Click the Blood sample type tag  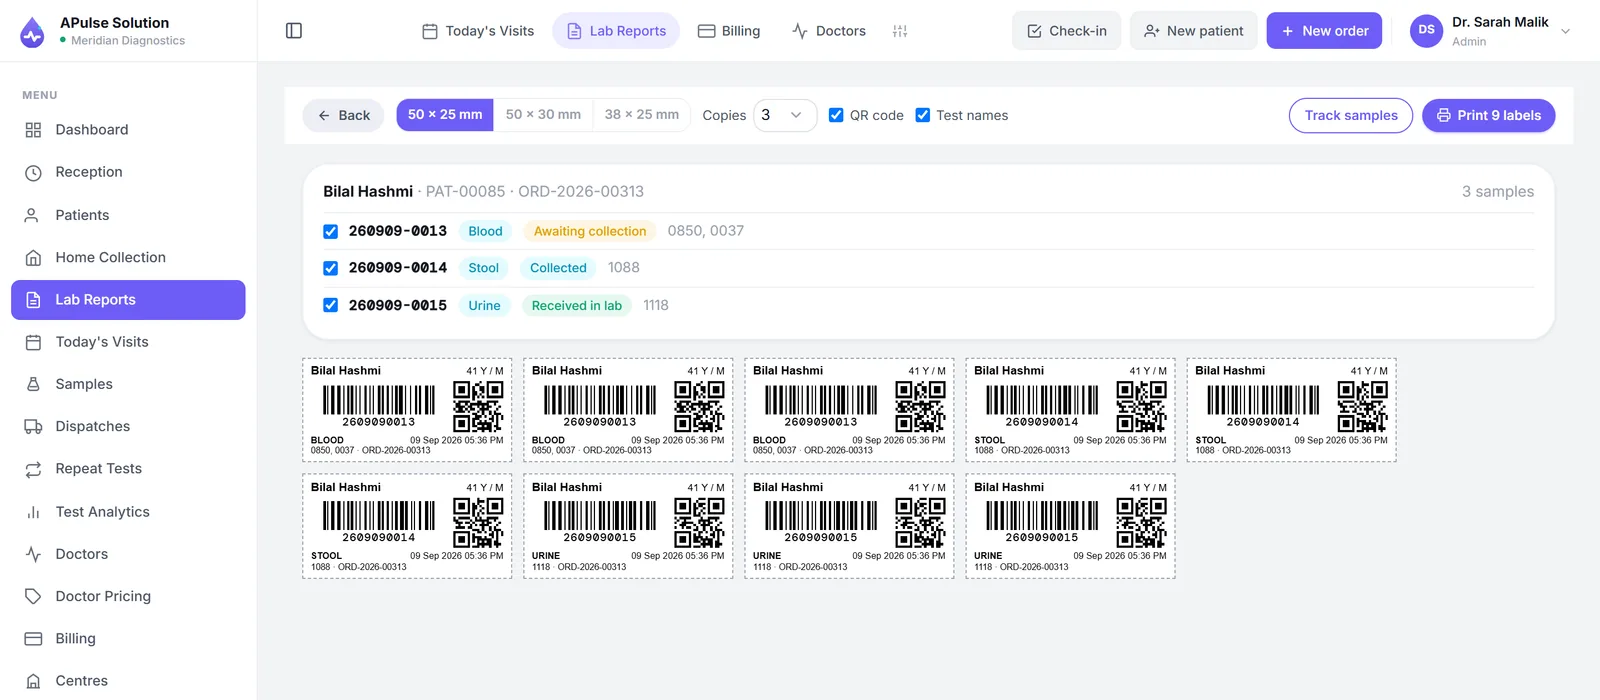[486, 231]
